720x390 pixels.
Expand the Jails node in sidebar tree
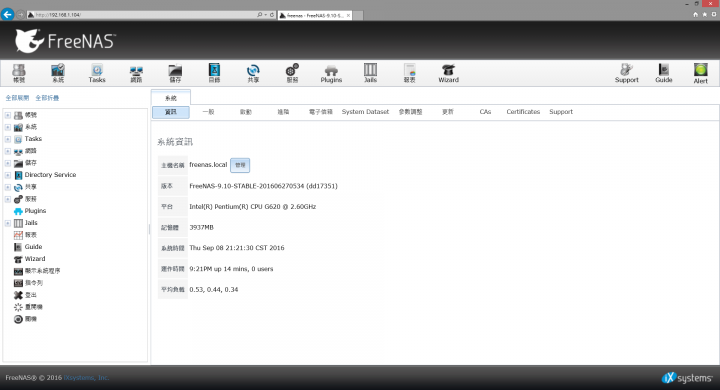coord(8,223)
